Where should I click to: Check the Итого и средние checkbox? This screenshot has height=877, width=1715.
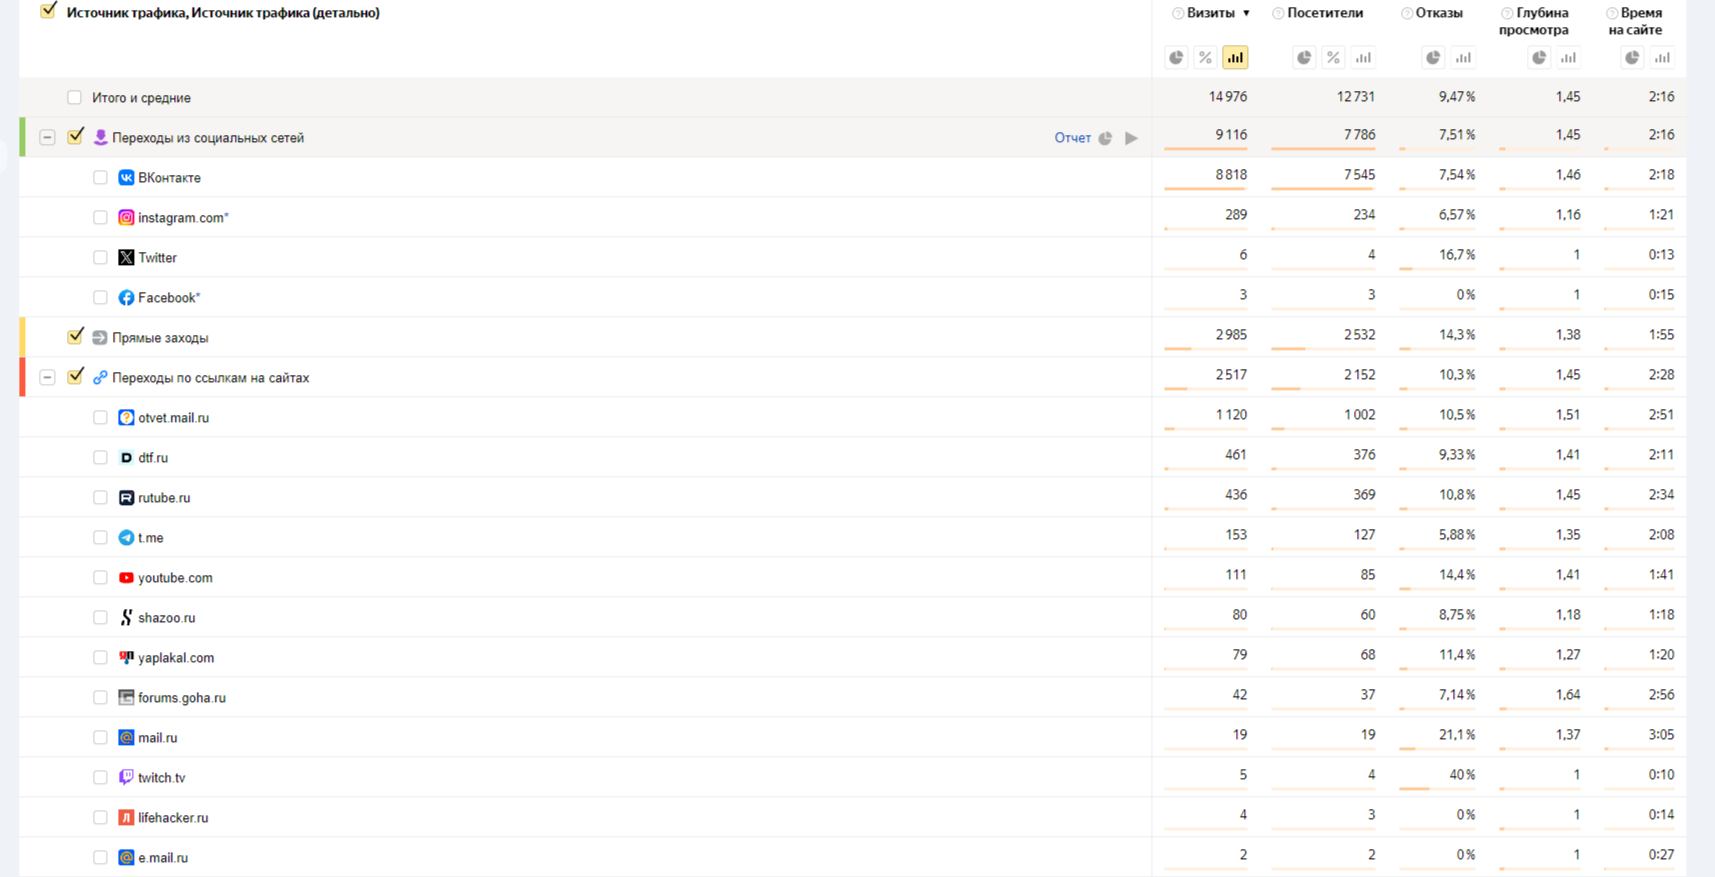(74, 97)
